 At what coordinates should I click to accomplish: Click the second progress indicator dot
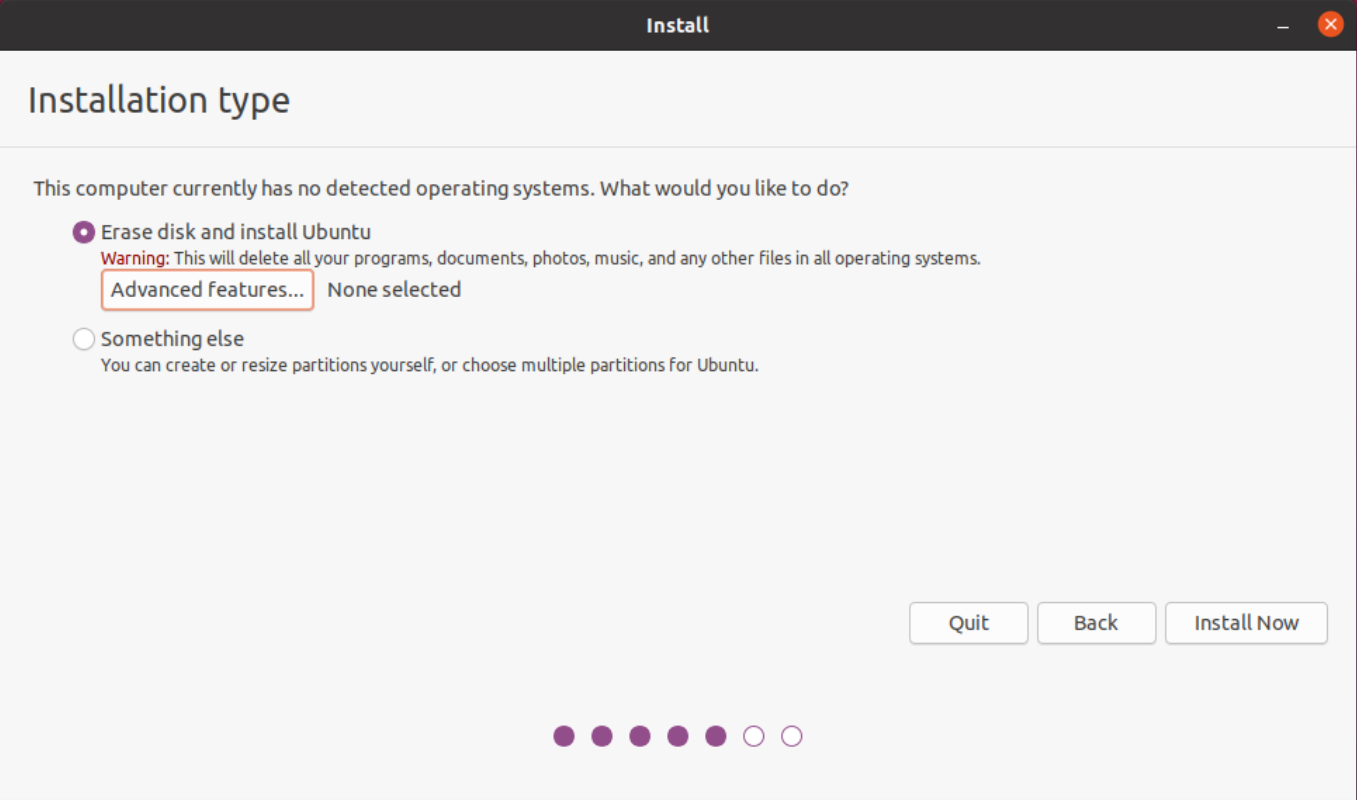click(x=602, y=735)
